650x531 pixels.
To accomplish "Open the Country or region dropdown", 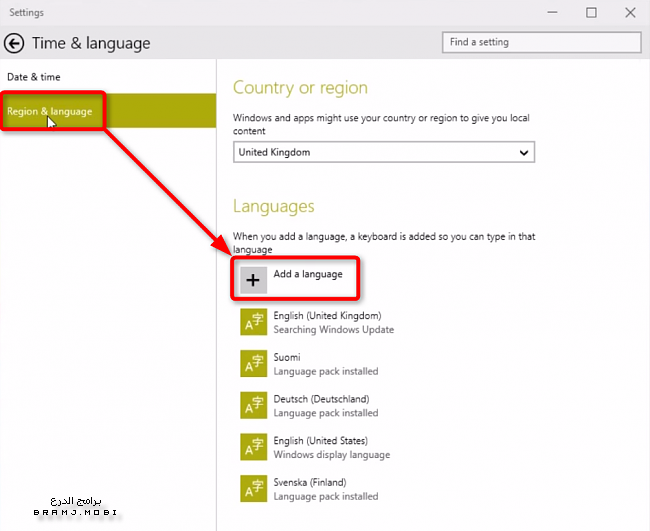I will 384,152.
